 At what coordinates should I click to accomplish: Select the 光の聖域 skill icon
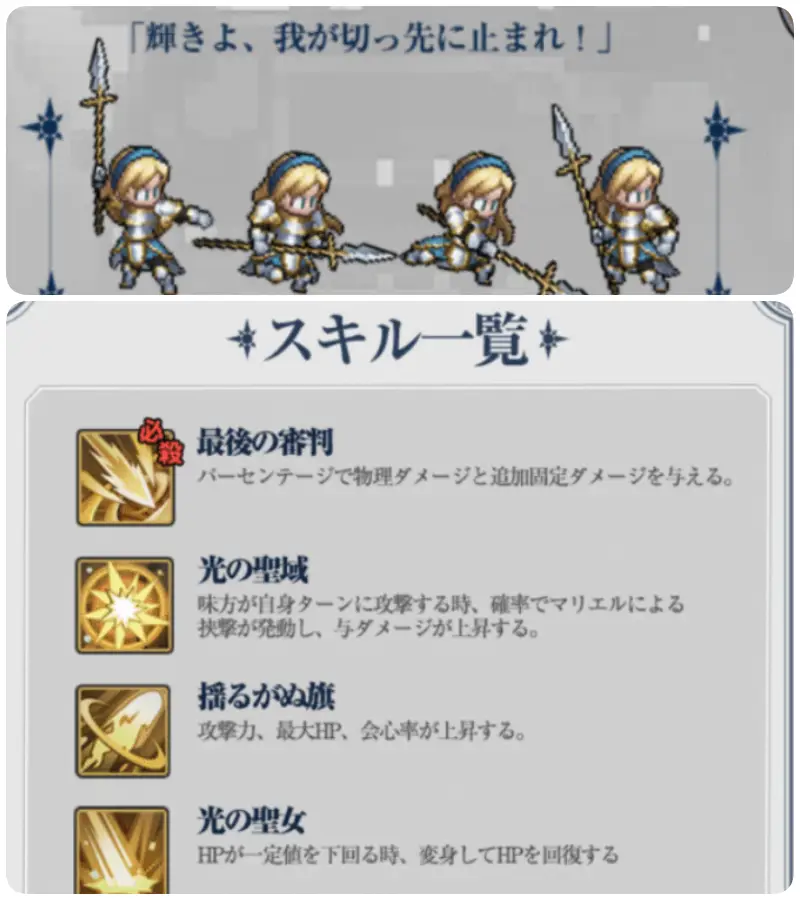125,605
